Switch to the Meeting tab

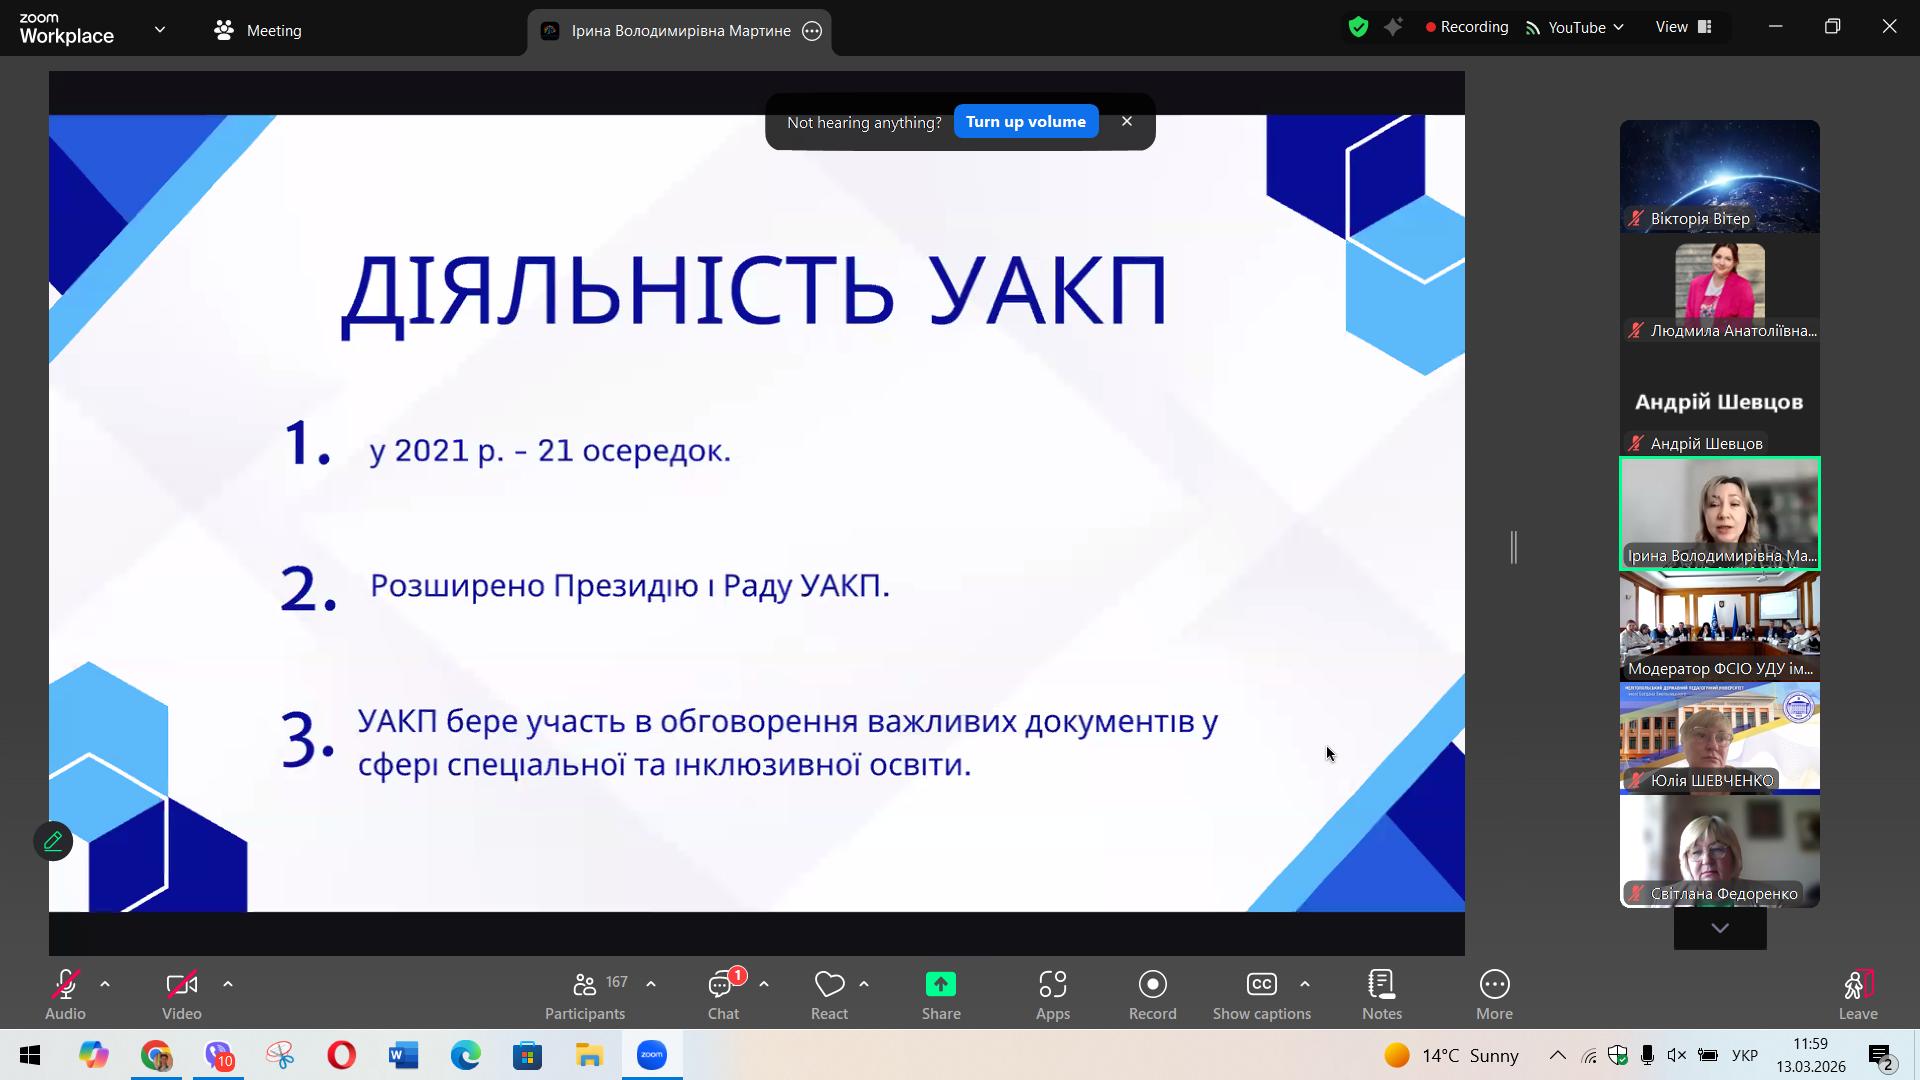point(258,30)
